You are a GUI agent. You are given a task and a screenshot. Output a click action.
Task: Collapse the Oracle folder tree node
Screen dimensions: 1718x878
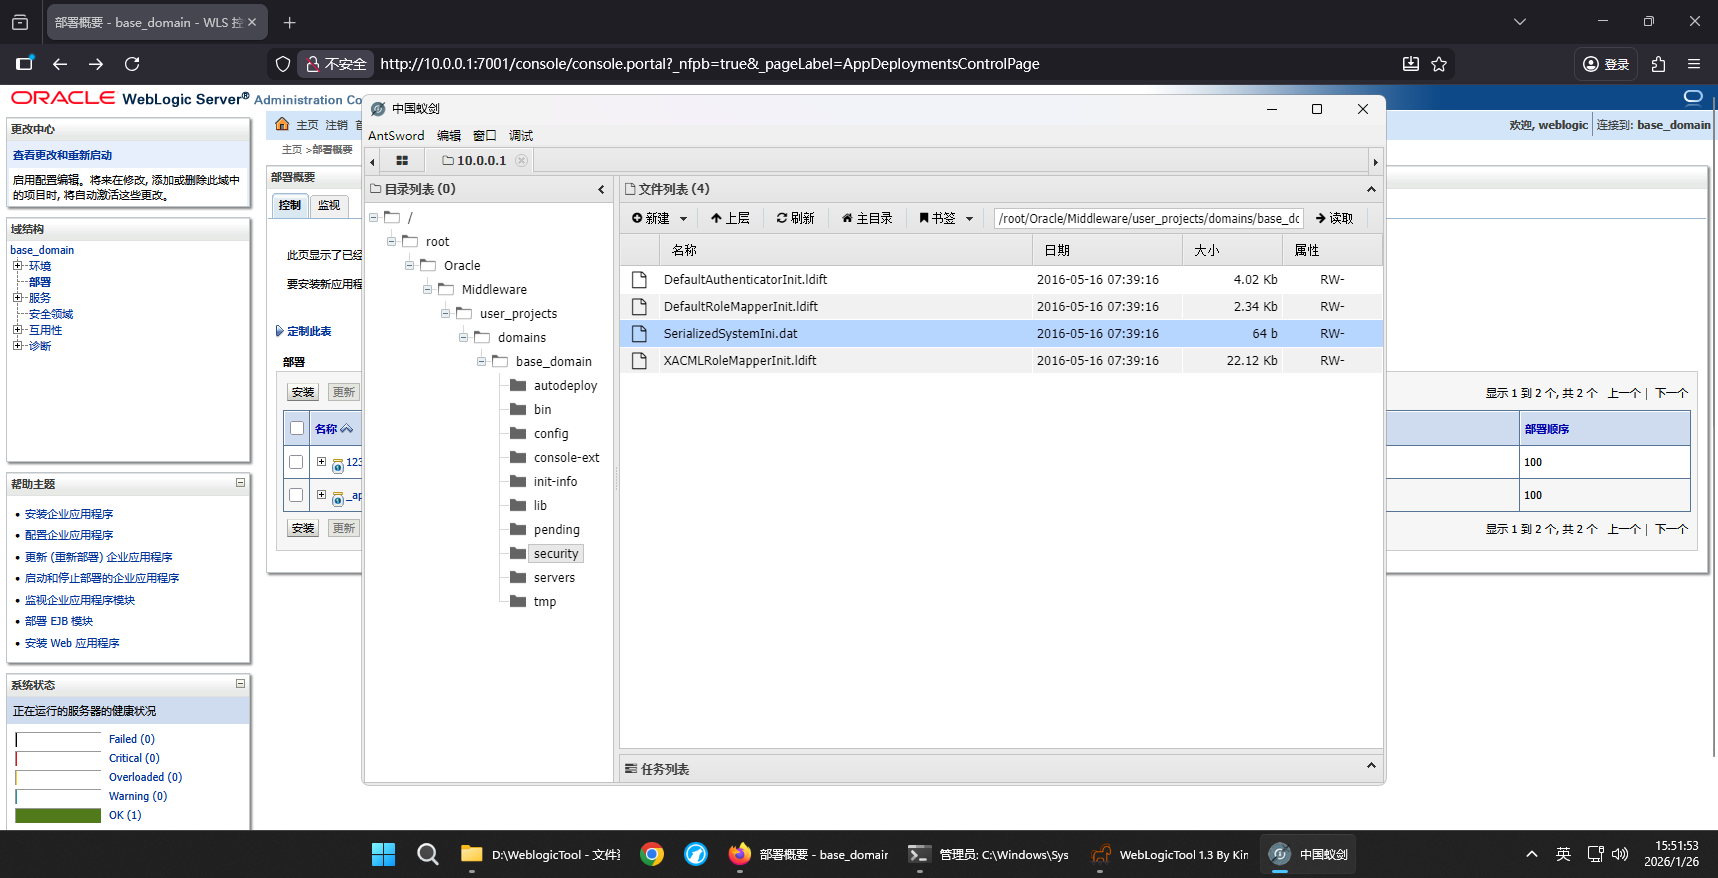(410, 265)
